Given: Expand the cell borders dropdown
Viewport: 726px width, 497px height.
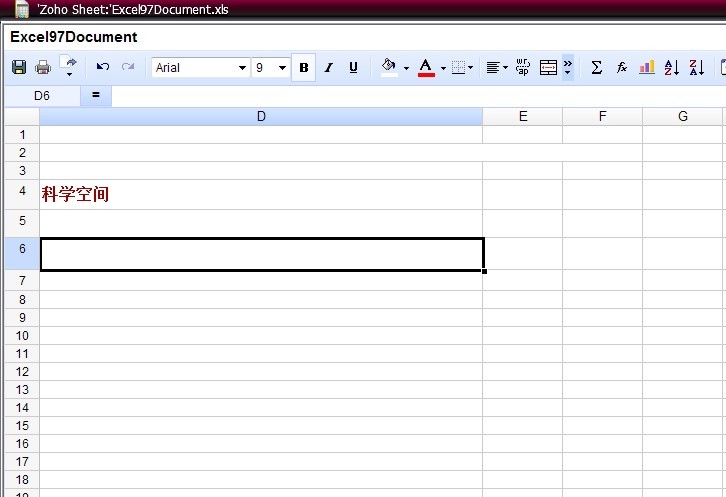Looking at the screenshot, I should 471,68.
